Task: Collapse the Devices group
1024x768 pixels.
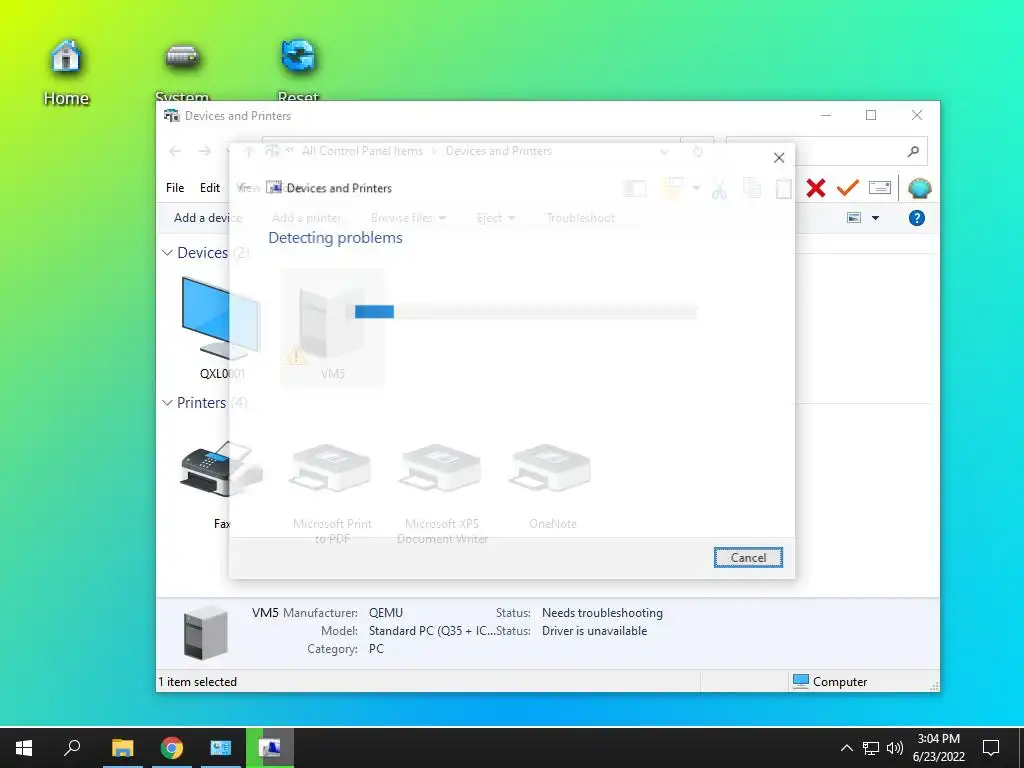Action: 167,253
